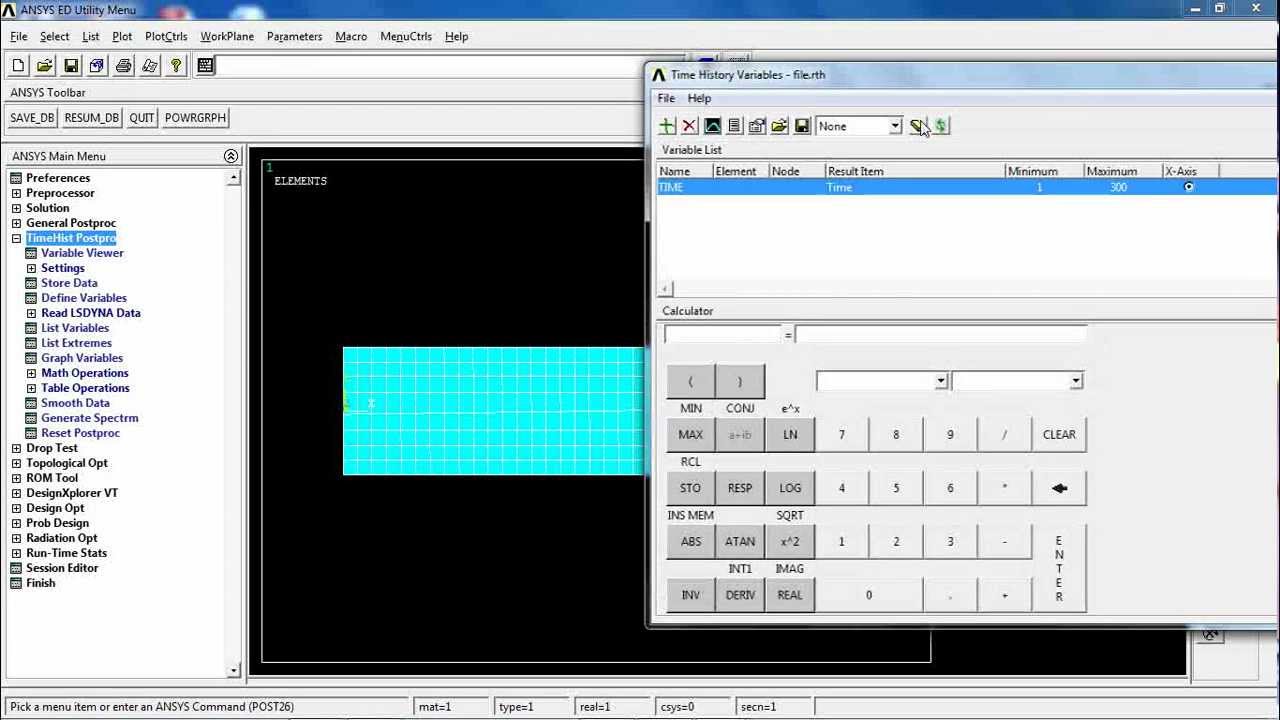Click the DERIV calculator key
Screen dimensions: 1280x720
740,595
